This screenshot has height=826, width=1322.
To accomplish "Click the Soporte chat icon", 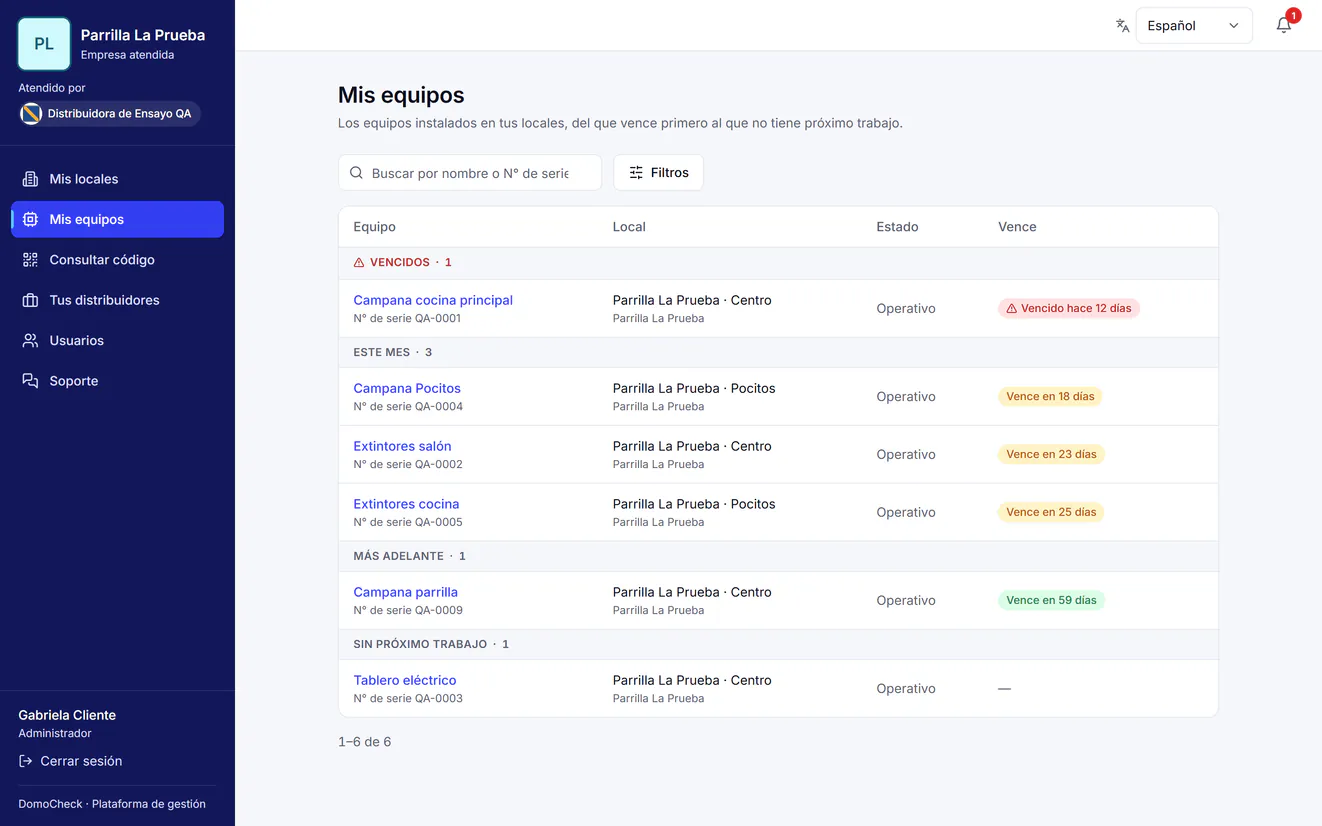I will pos(30,381).
